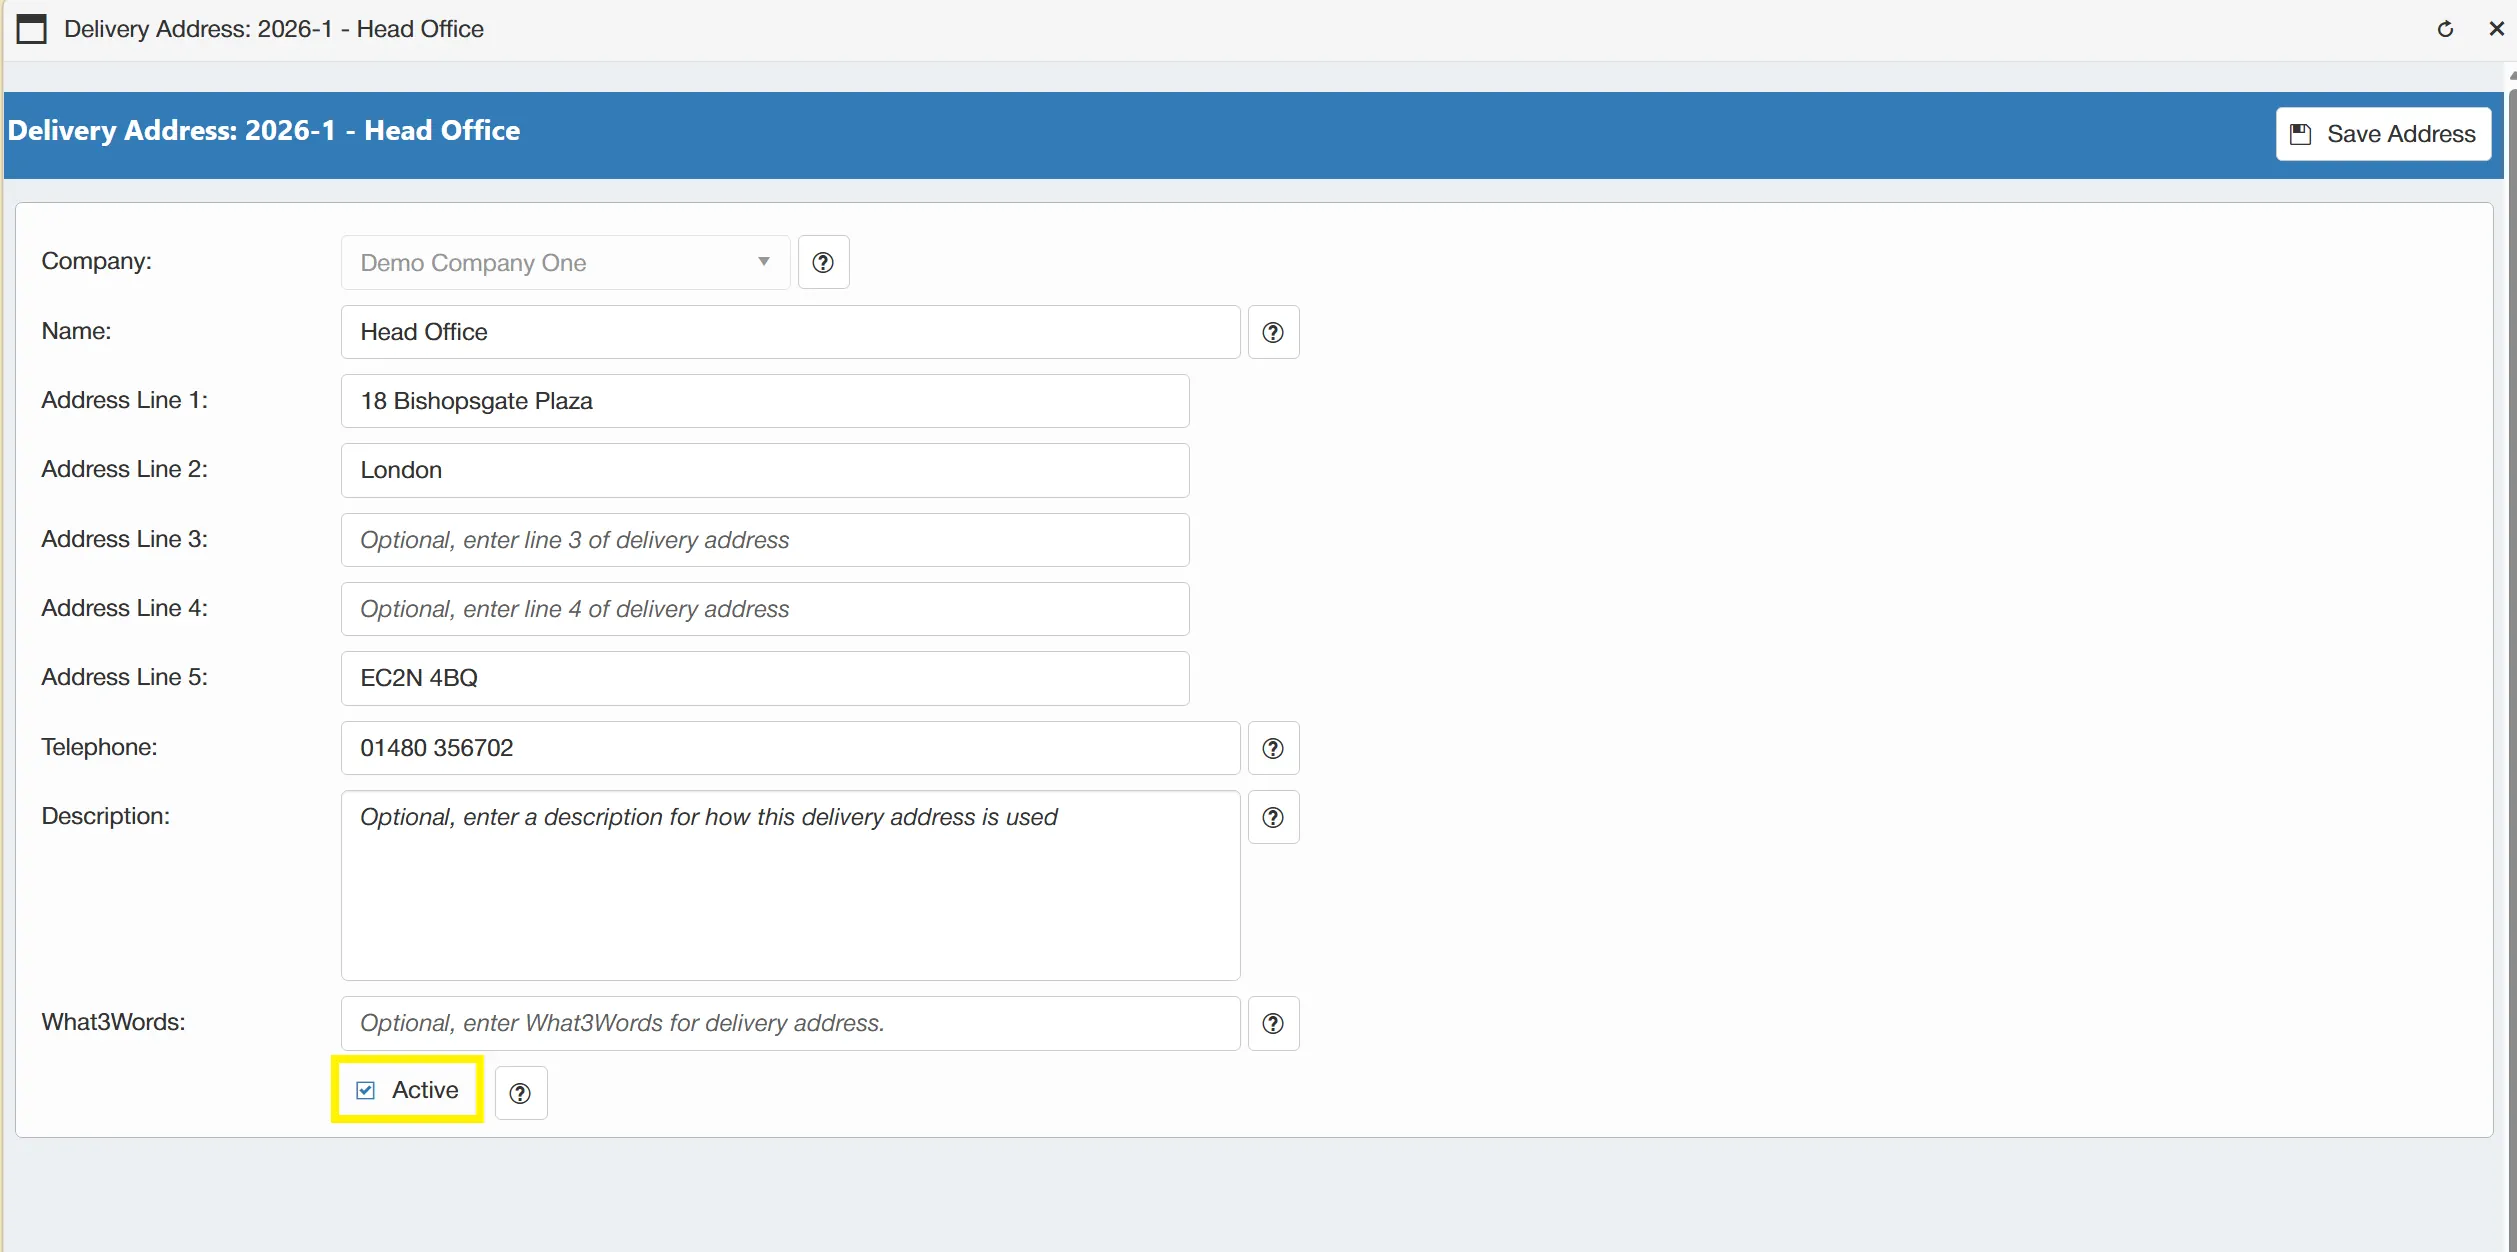Click the refresh icon in title bar

pos(2445,29)
